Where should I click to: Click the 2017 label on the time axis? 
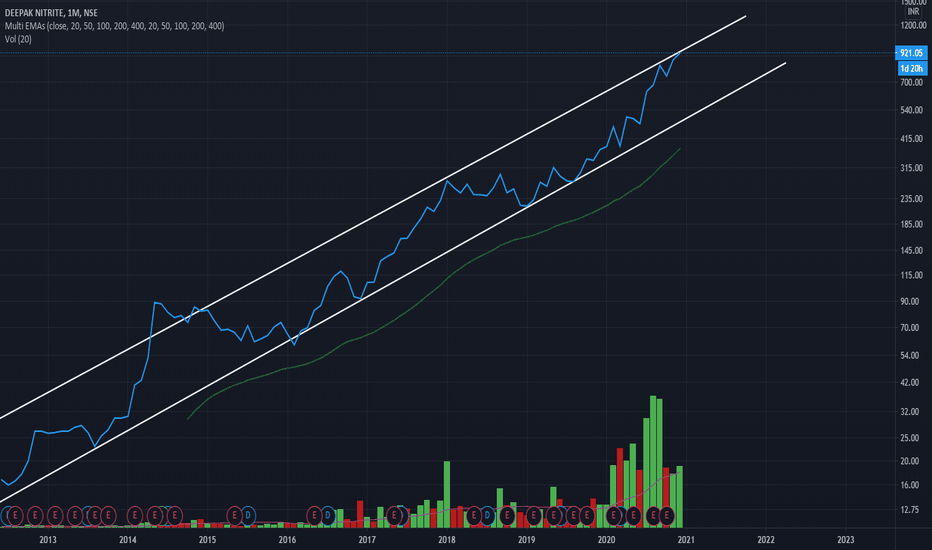tap(367, 540)
